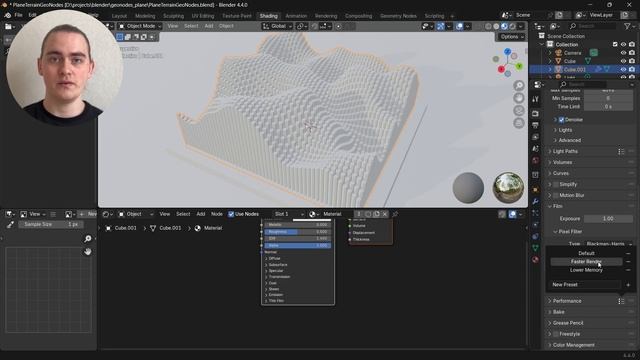
Task: Open the Slot 1 material slot dropdown
Action: pyautogui.click(x=289, y=214)
